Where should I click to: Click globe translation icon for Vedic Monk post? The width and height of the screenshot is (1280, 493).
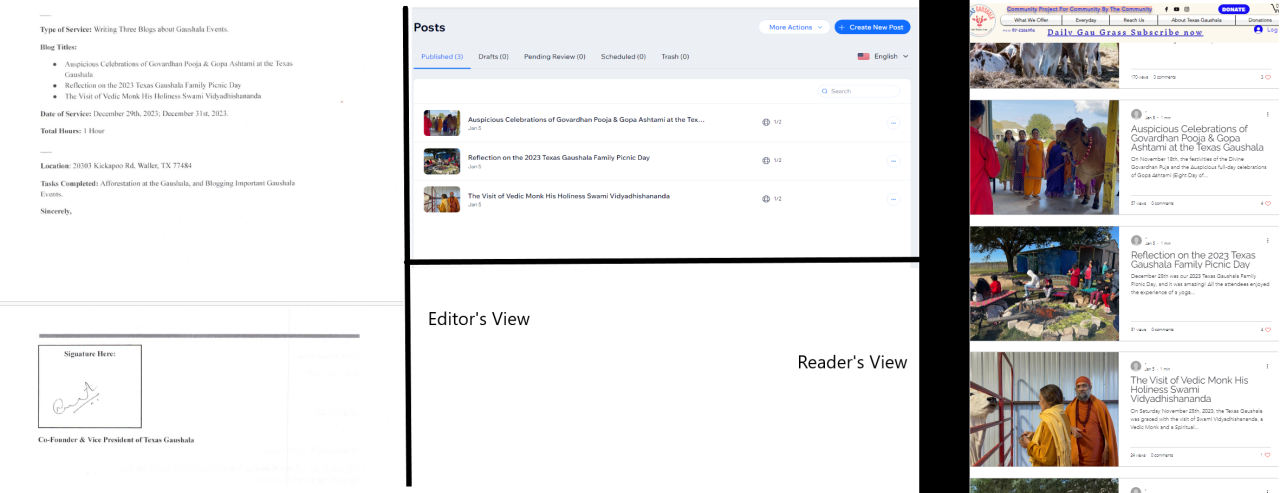(766, 198)
